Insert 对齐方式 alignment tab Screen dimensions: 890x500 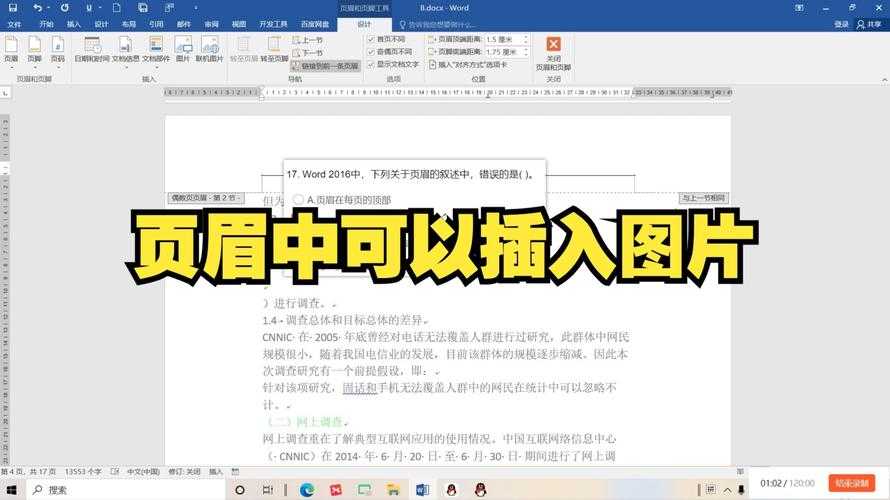coord(468,65)
